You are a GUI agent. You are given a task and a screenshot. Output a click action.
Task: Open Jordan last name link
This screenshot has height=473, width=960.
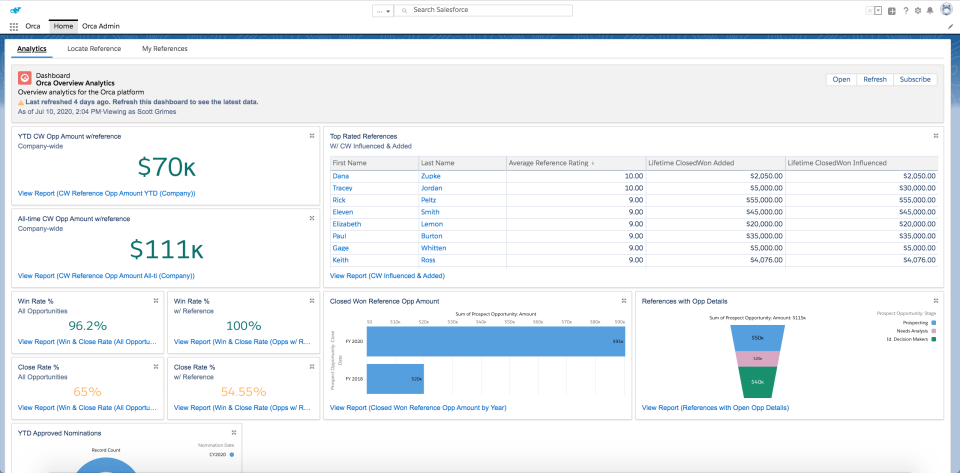tap(432, 188)
